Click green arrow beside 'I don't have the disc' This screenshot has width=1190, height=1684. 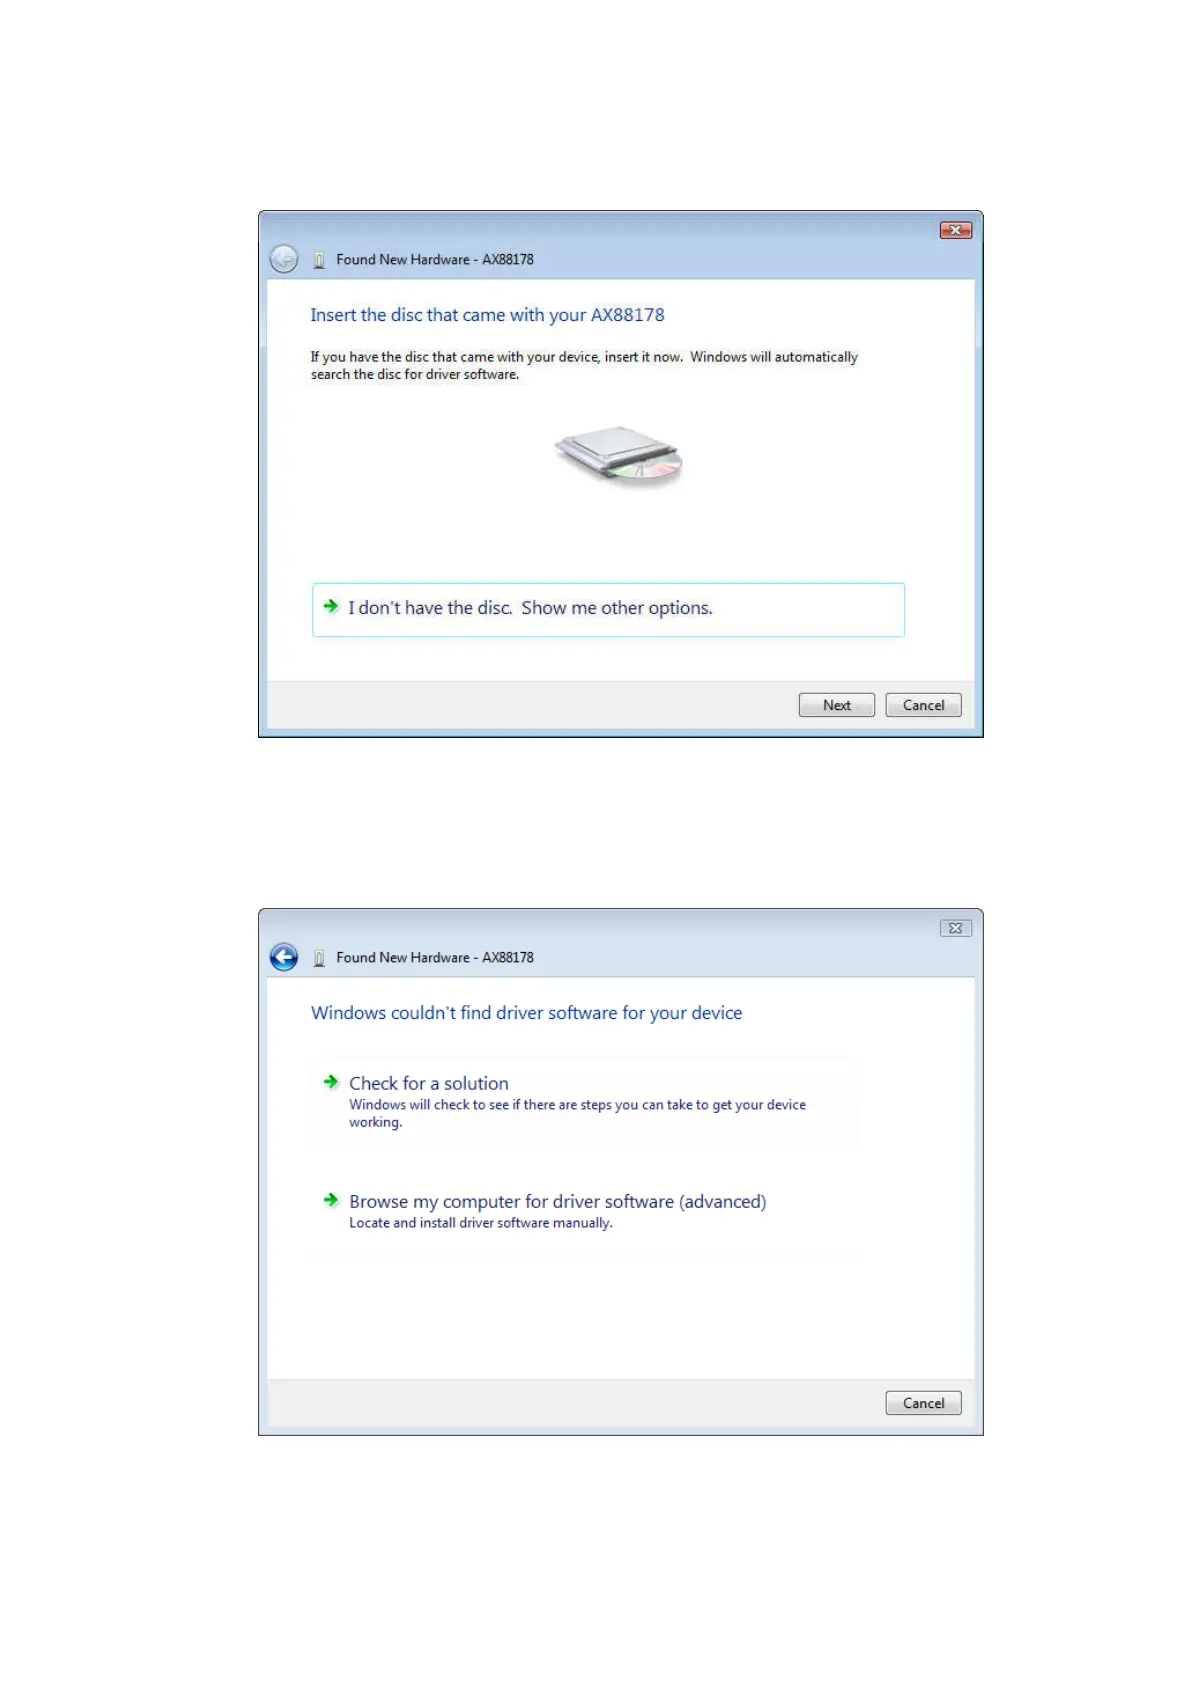[331, 606]
